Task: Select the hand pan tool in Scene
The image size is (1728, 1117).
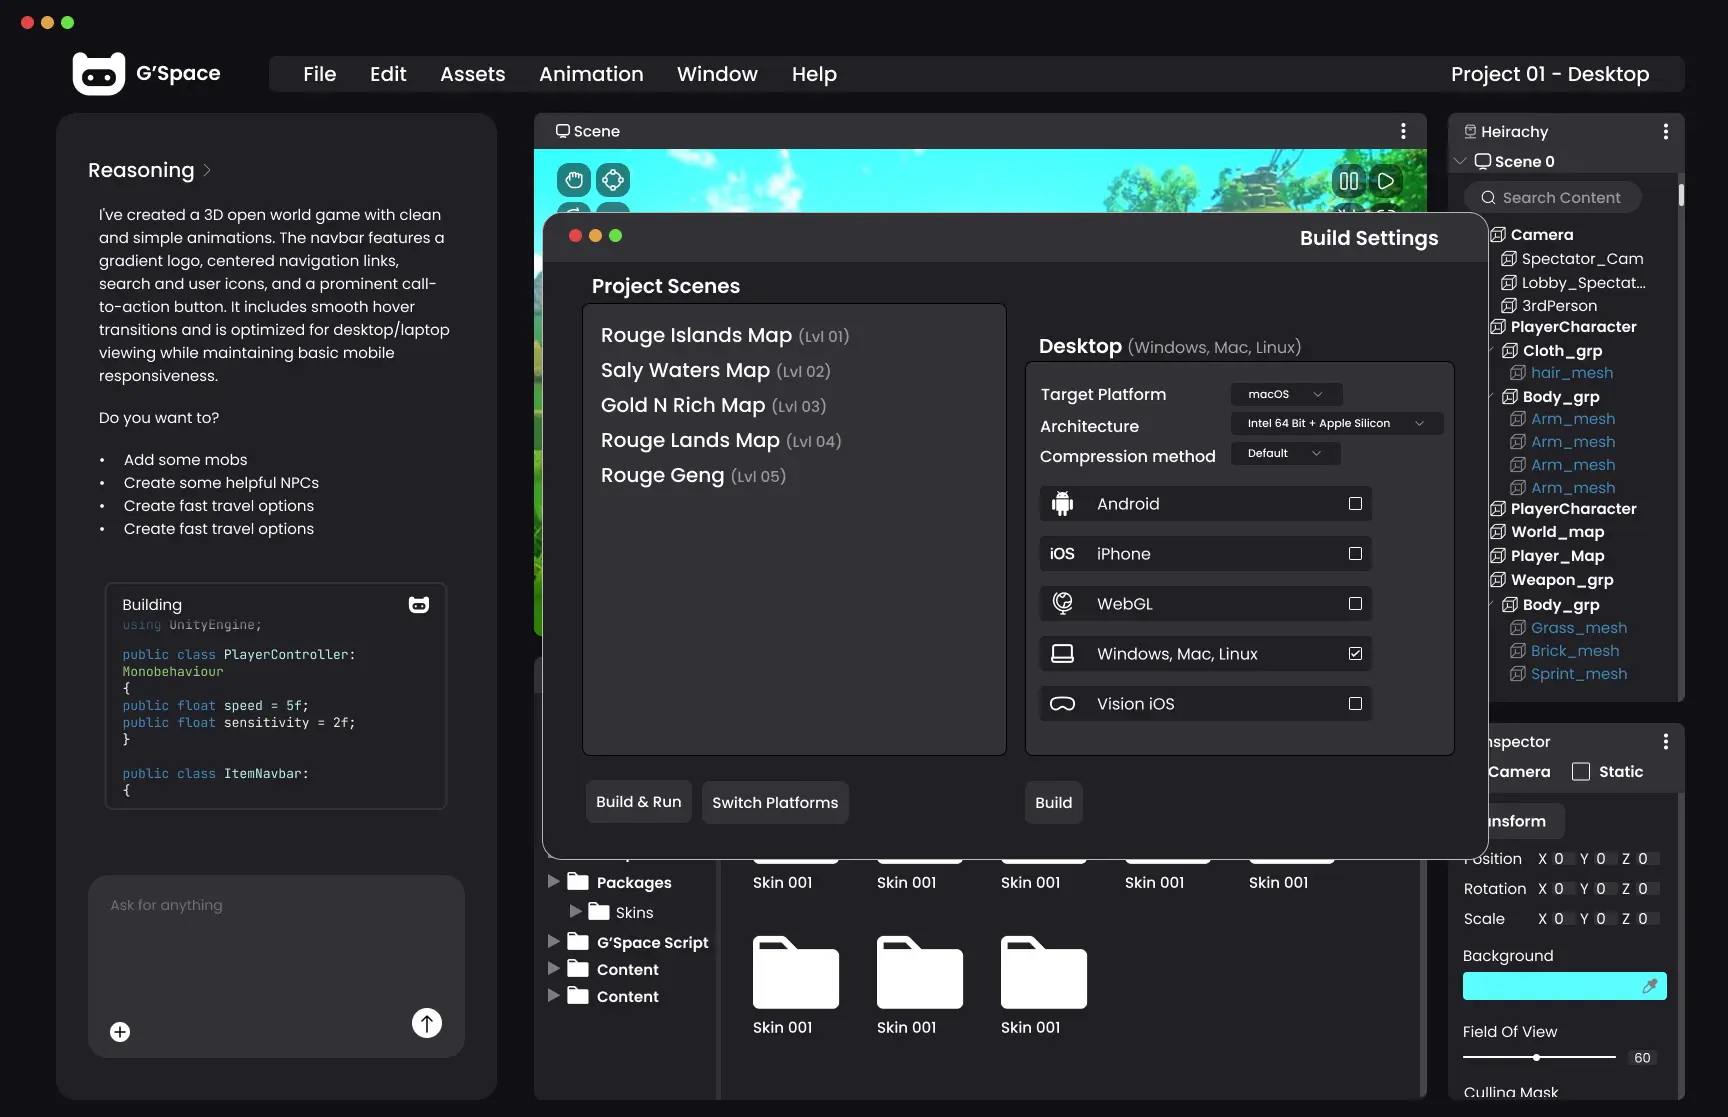Action: [574, 180]
